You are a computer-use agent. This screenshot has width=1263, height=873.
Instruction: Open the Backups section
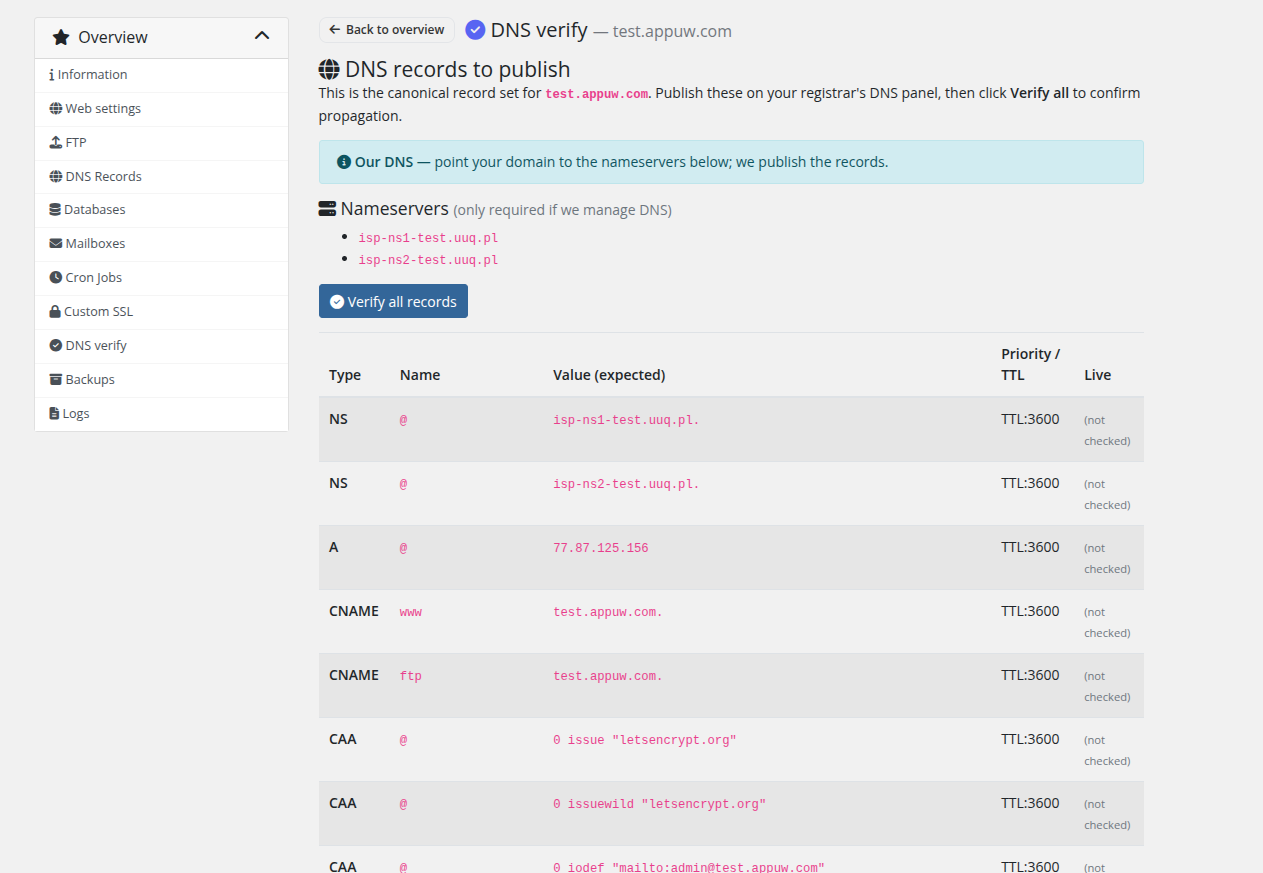tap(161, 380)
